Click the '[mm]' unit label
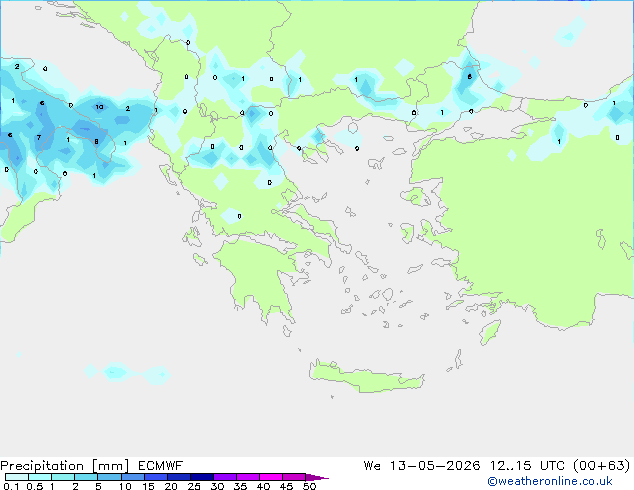 [110, 466]
